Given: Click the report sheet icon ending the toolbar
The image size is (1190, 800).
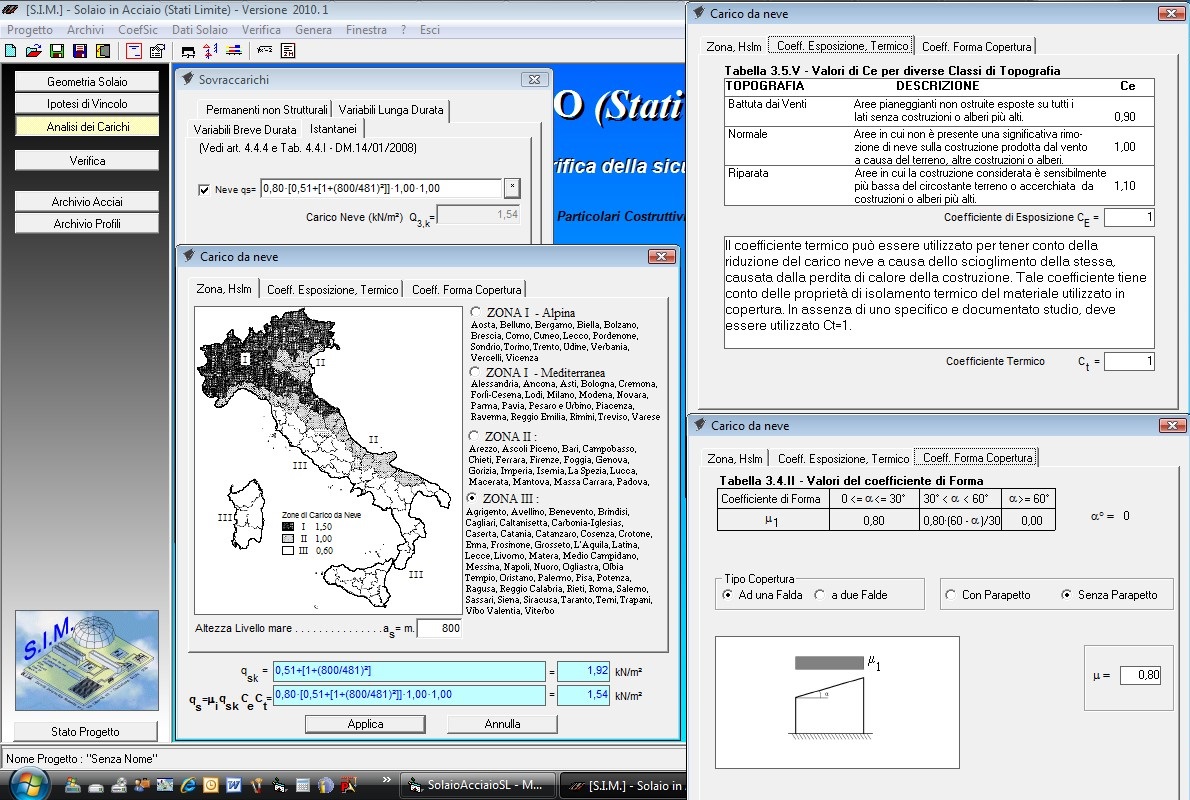Looking at the screenshot, I should click(x=288, y=51).
